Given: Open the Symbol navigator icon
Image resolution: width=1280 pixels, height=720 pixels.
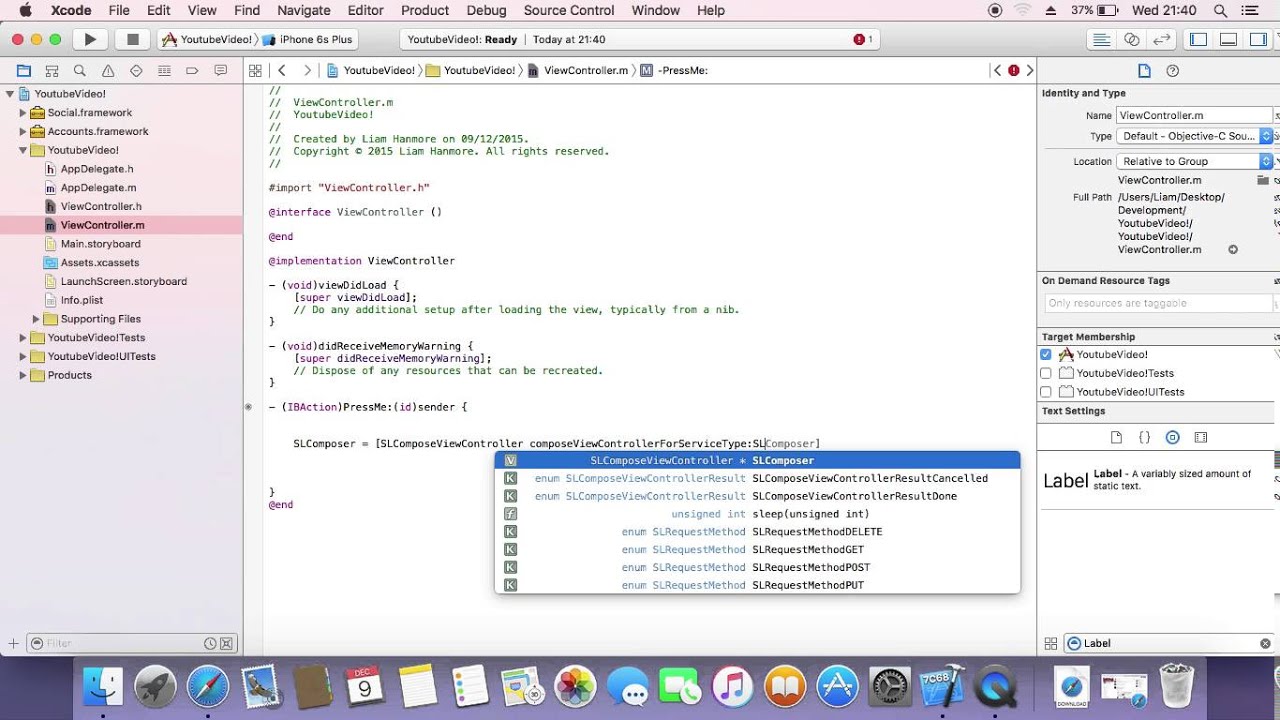Looking at the screenshot, I should tap(52, 71).
